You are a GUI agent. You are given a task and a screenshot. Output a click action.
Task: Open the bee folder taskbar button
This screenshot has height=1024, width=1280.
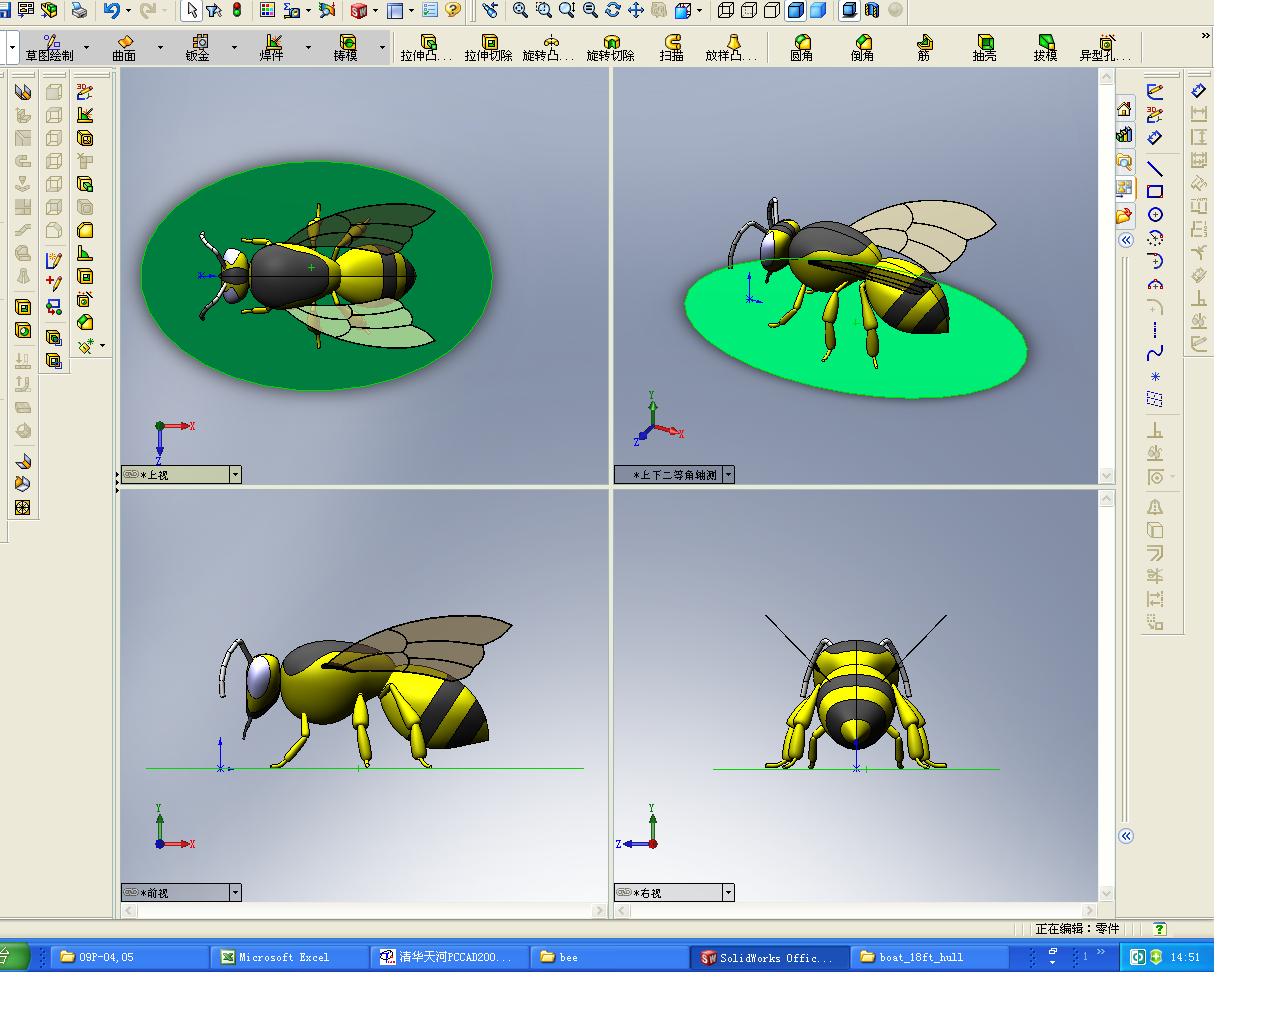609,957
